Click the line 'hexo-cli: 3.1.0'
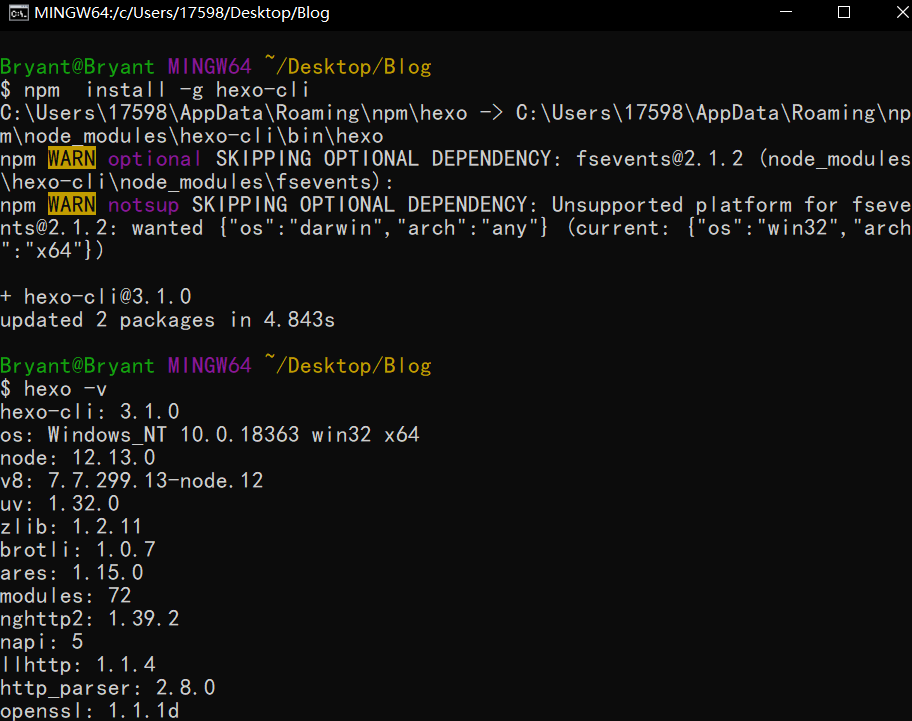 coord(90,412)
